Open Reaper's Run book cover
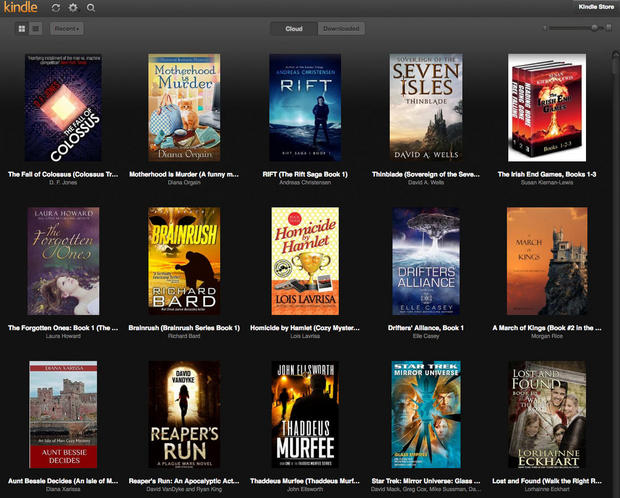The height and width of the screenshot is (498, 620). point(184,415)
